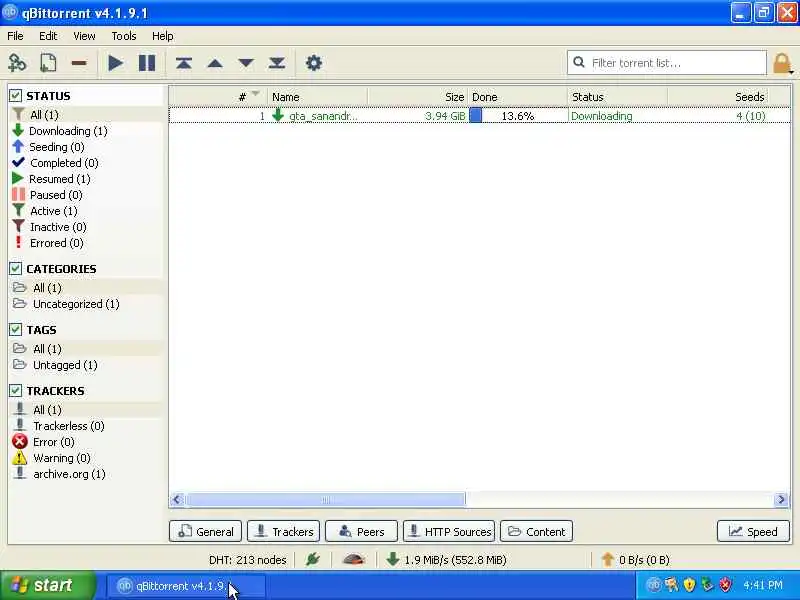The width and height of the screenshot is (800, 600).
Task: Click the horizontal scrollbar thumb
Action: pos(326,499)
